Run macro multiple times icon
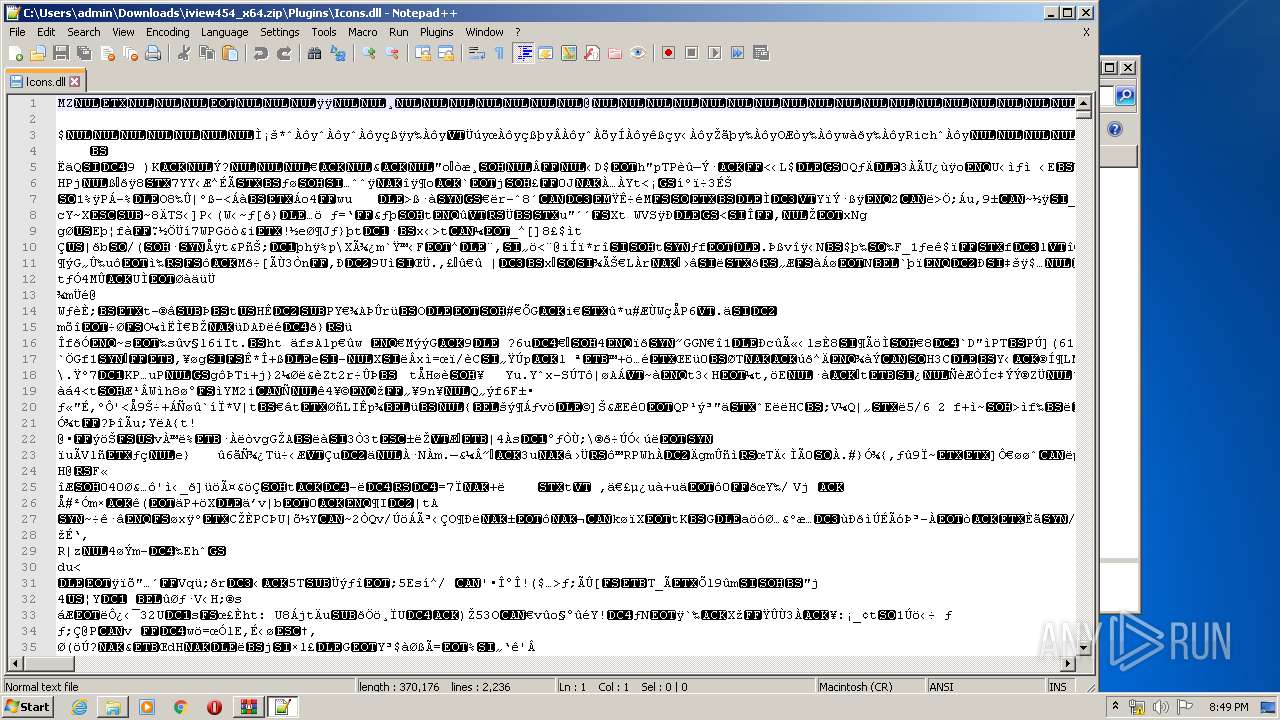This screenshot has width=1280, height=720. [x=738, y=53]
